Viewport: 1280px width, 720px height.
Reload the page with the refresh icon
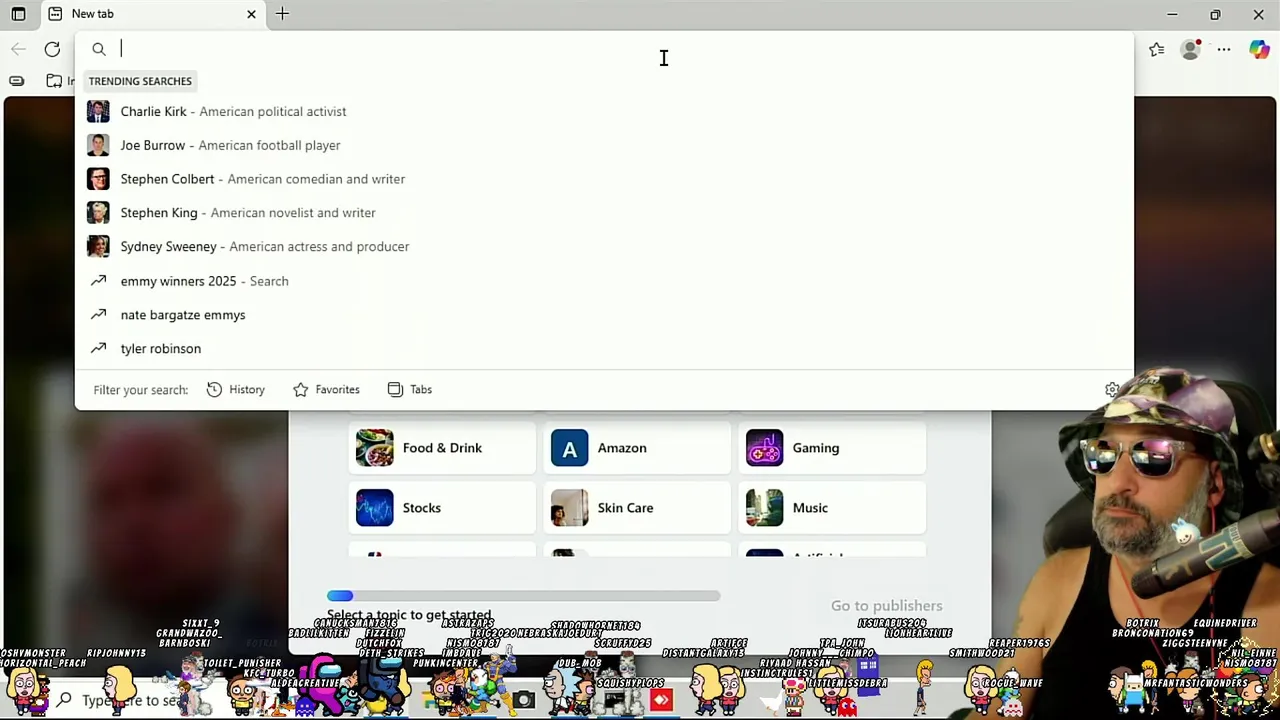click(52, 49)
